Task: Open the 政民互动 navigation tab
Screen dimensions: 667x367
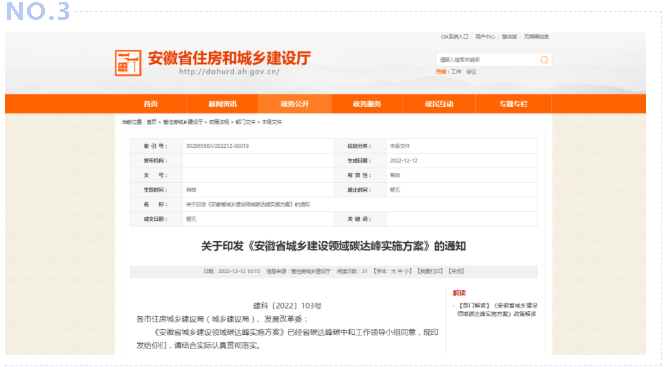Action: 439,104
